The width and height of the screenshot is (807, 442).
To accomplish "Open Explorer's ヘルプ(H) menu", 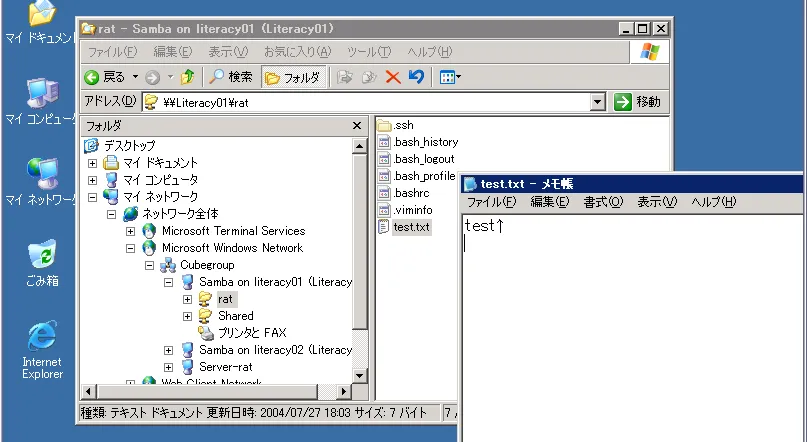I will point(430,52).
